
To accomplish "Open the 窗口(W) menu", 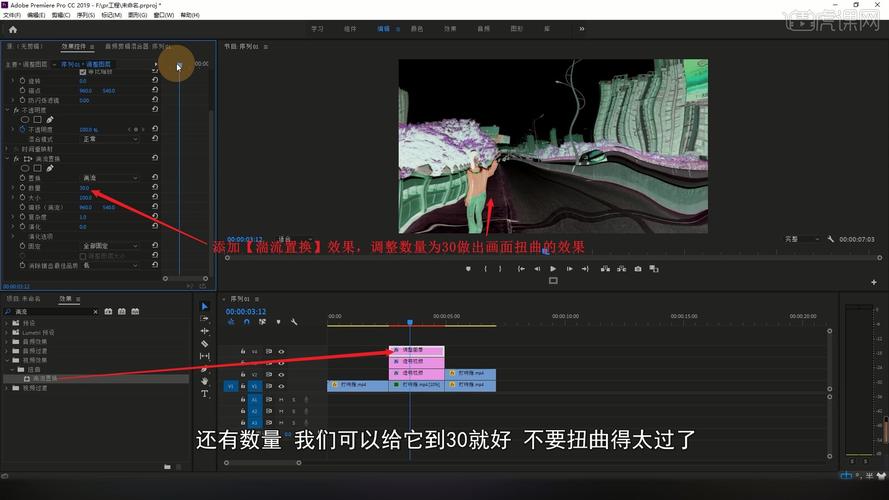I will pyautogui.click(x=164, y=15).
